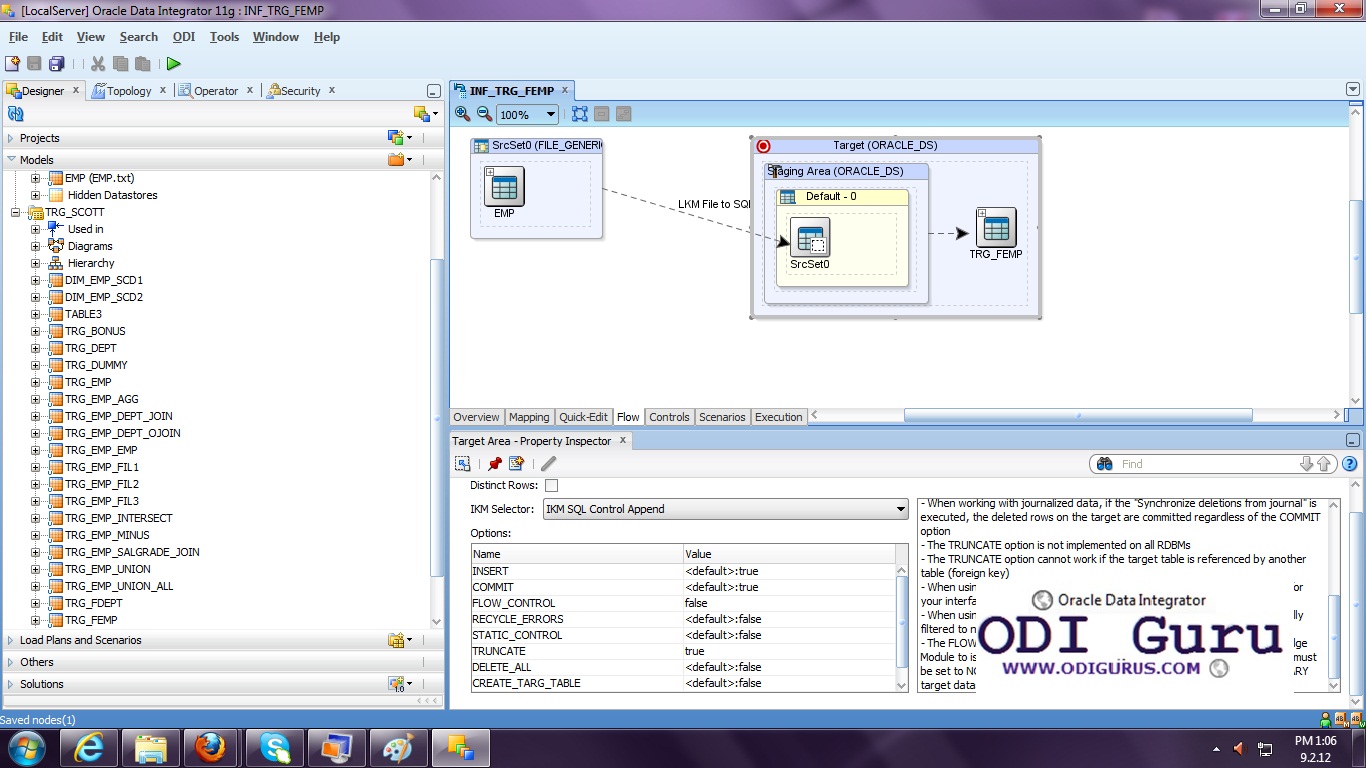Expand the TRG_FEMP model node
This screenshot has width=1366, height=768.
tap(36, 620)
